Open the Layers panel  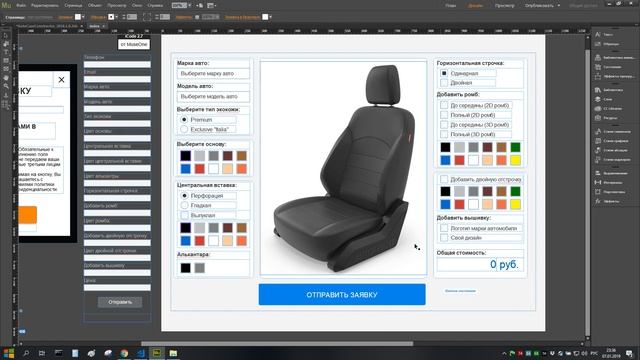604,99
